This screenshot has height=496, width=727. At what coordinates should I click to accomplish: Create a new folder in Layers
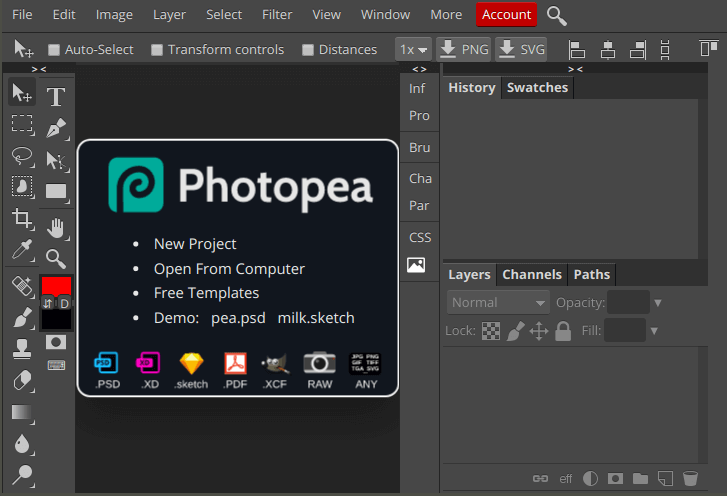pyautogui.click(x=640, y=478)
